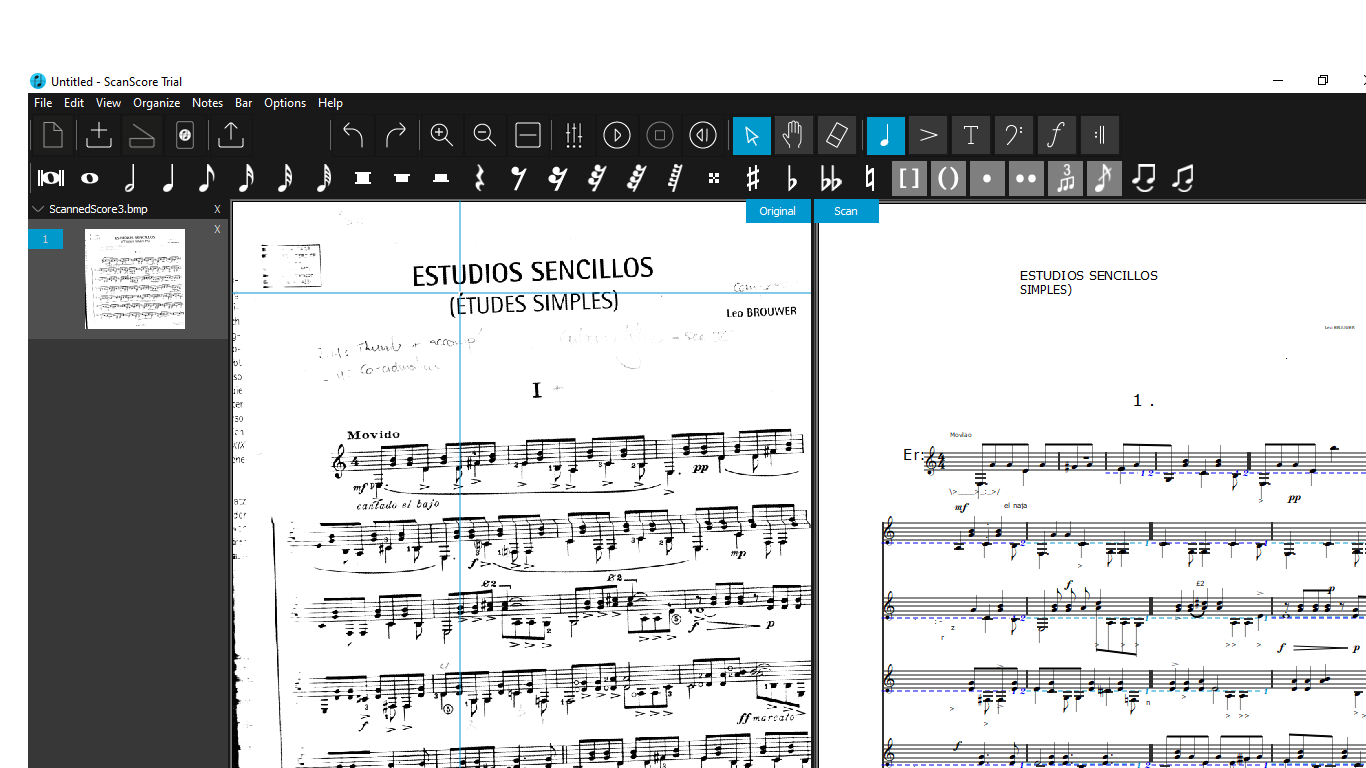Viewport: 1366px width, 768px height.
Task: Select the whole rest
Action: [402, 178]
